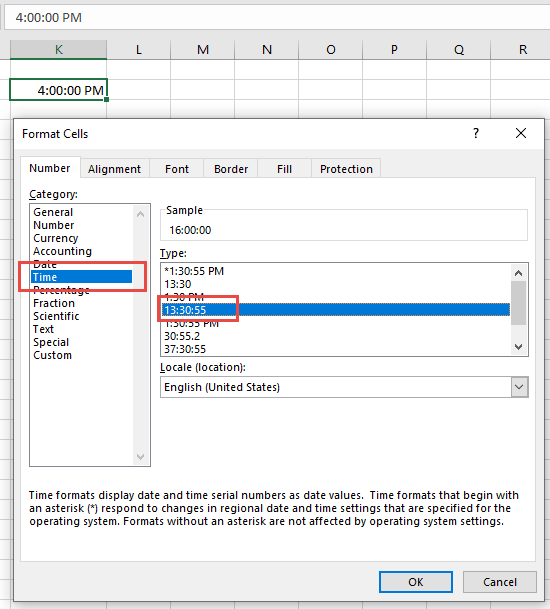Open the Border tab
Screen dimensions: 550x609
pos(231,169)
